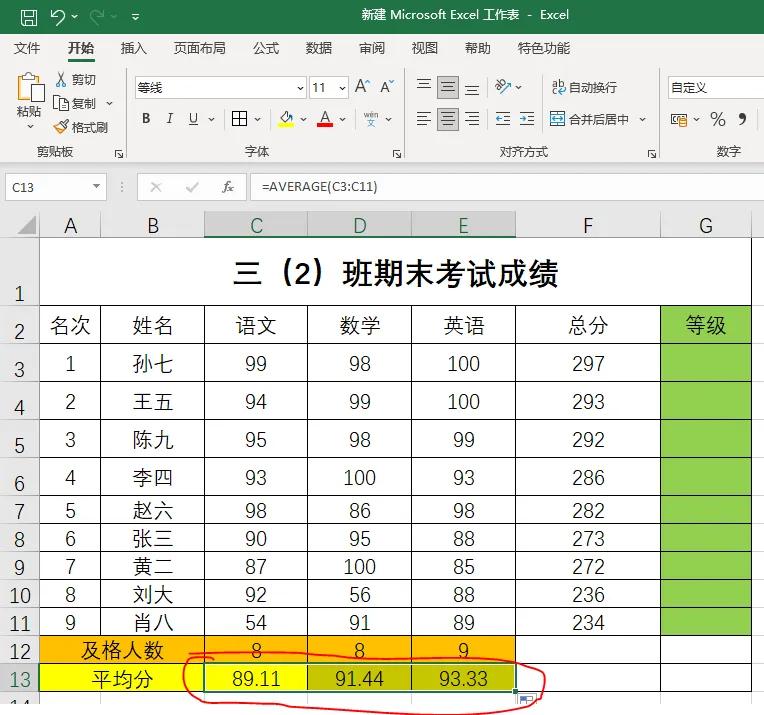This screenshot has height=715, width=764.
Task: Click the increase indent icon
Action: coord(527,118)
